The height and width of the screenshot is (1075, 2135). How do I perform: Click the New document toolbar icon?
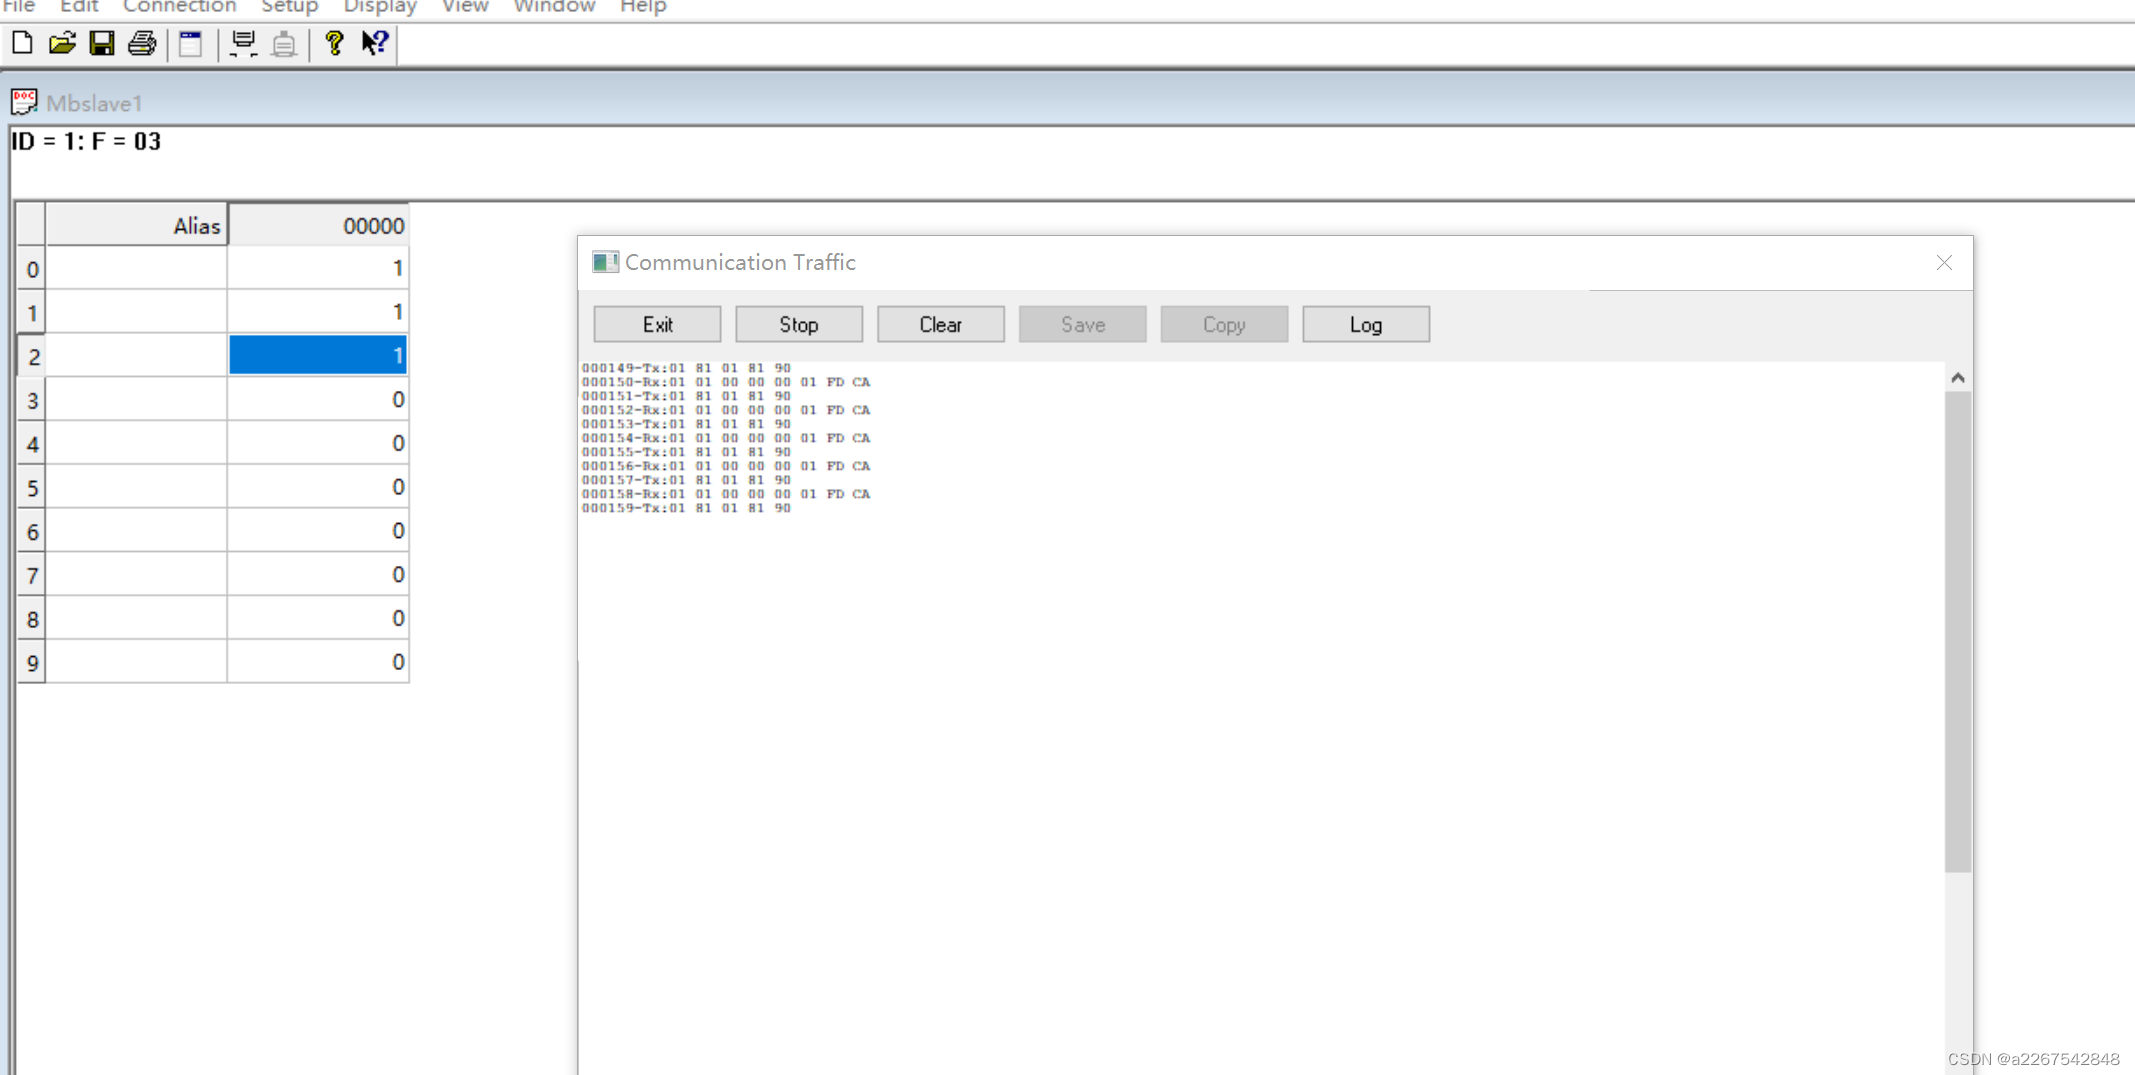click(22, 43)
